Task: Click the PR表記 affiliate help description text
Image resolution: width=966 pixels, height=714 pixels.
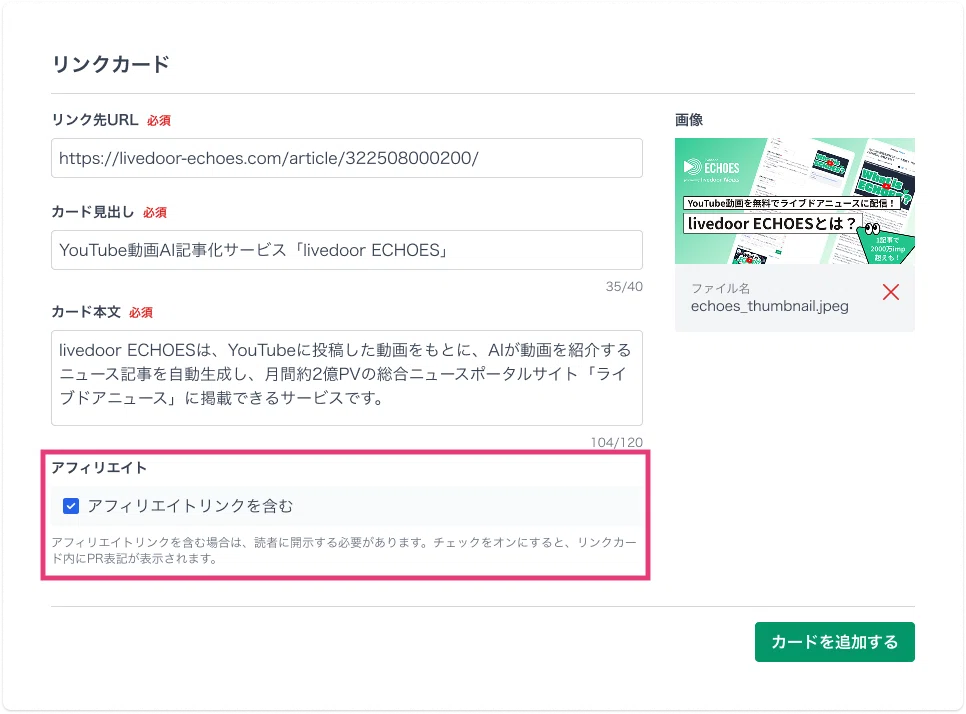Action: (344, 551)
